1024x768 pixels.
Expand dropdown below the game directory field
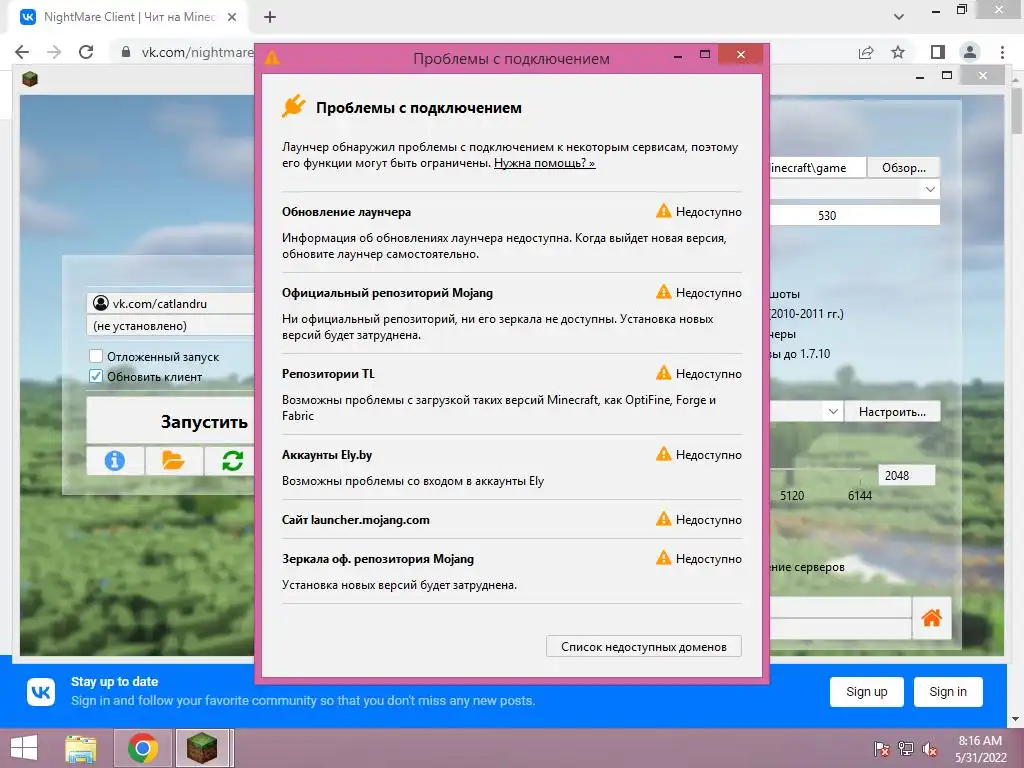[x=930, y=189]
